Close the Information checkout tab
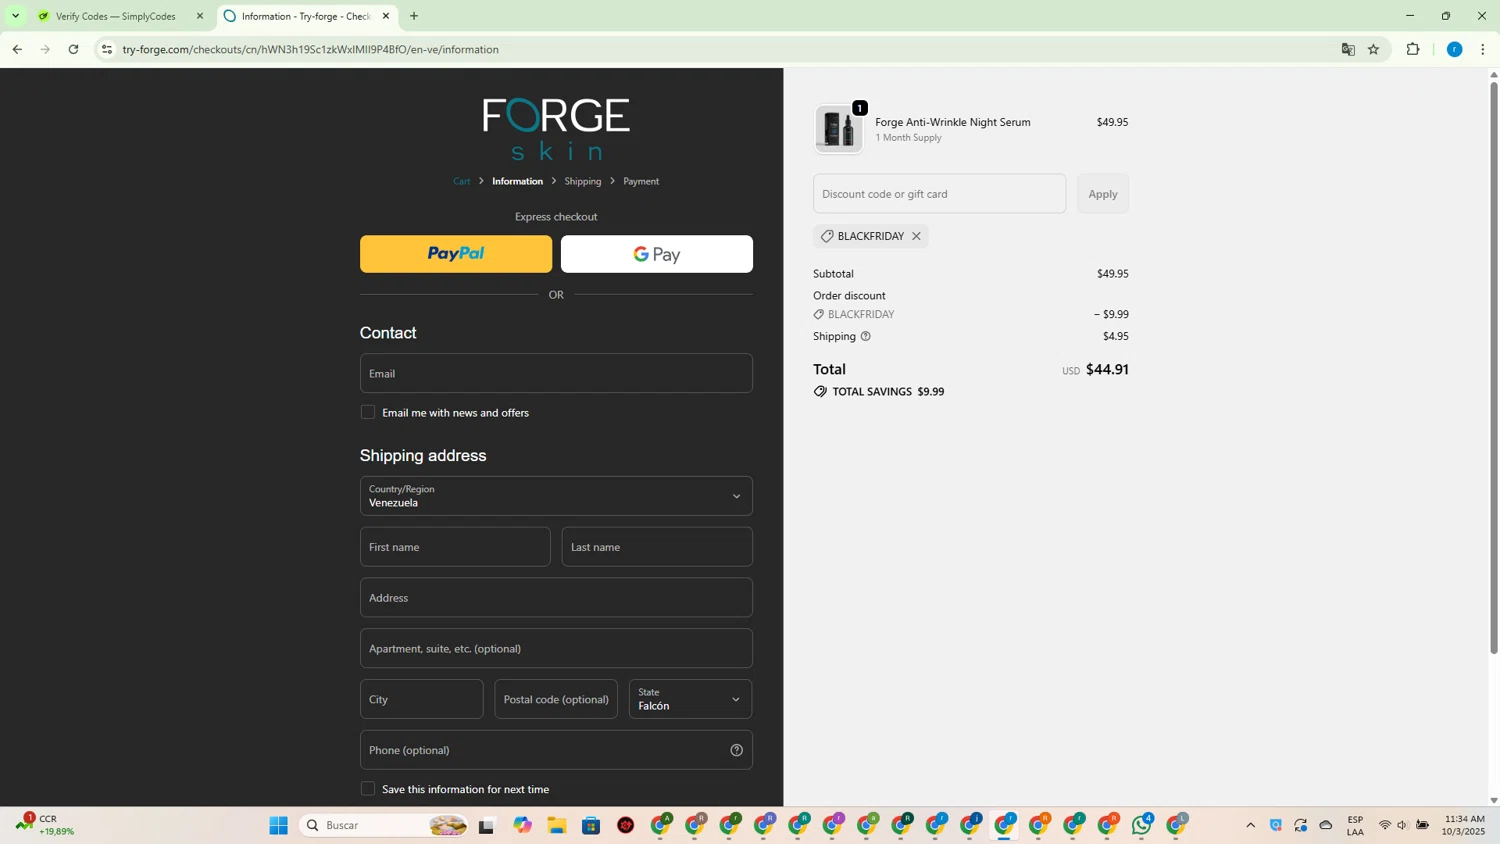This screenshot has width=1500, height=844. pos(386,16)
